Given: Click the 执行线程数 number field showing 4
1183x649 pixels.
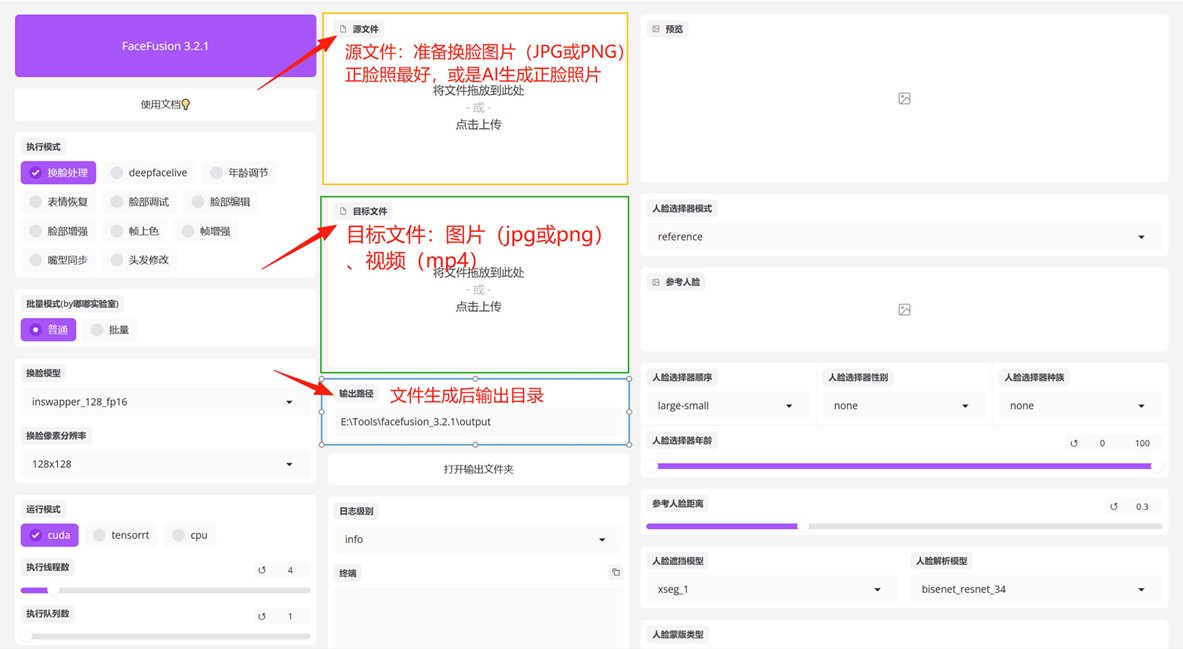Looking at the screenshot, I should (290, 571).
